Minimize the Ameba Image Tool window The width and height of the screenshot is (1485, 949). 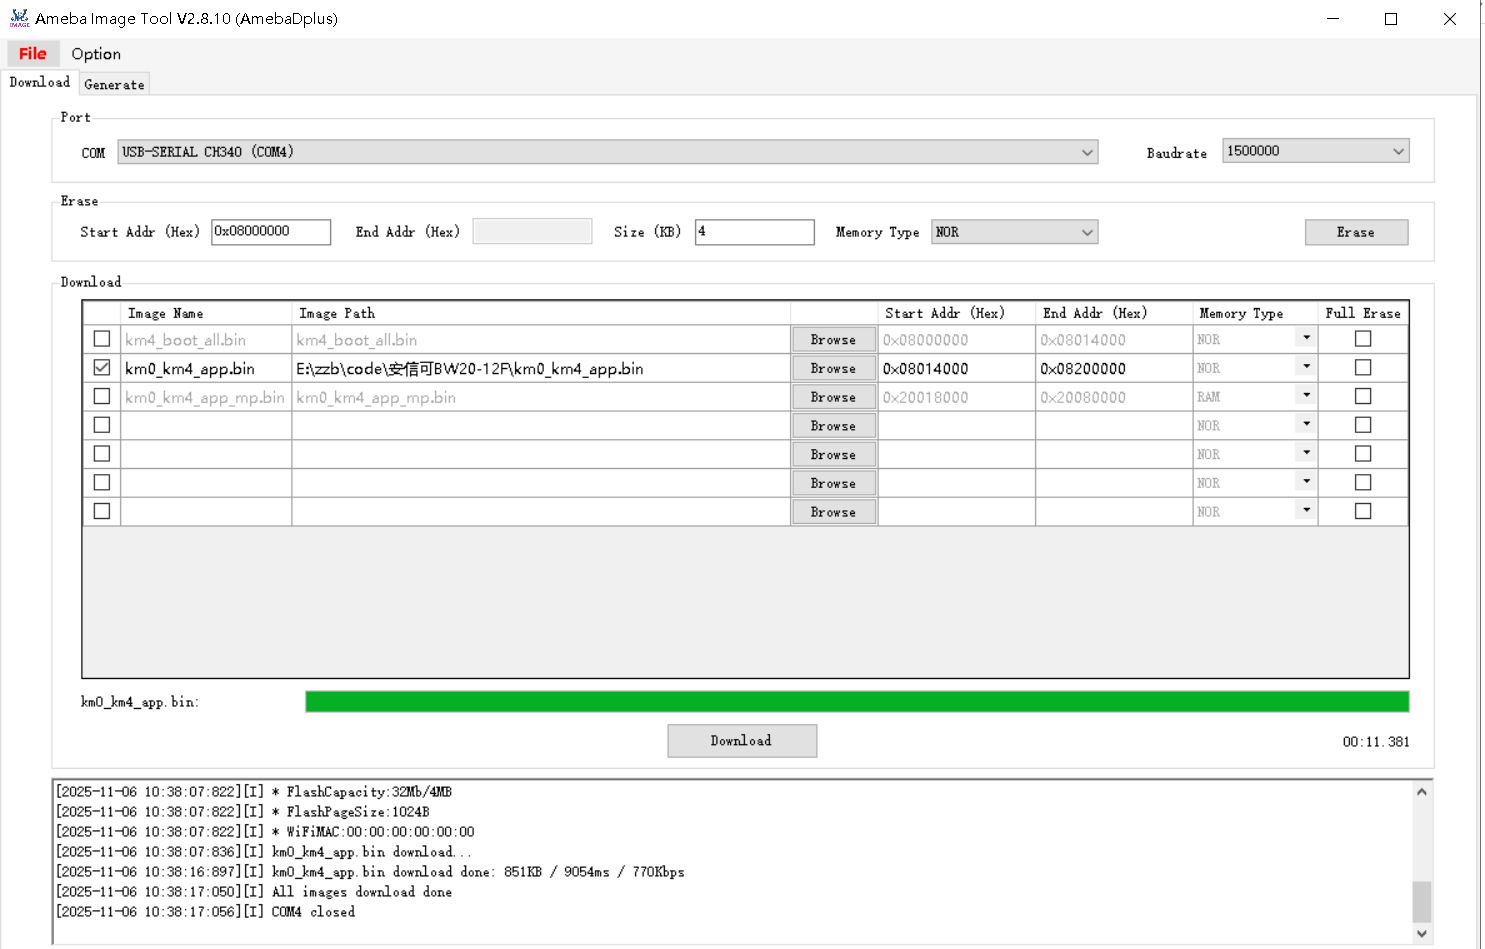pyautogui.click(x=1332, y=19)
